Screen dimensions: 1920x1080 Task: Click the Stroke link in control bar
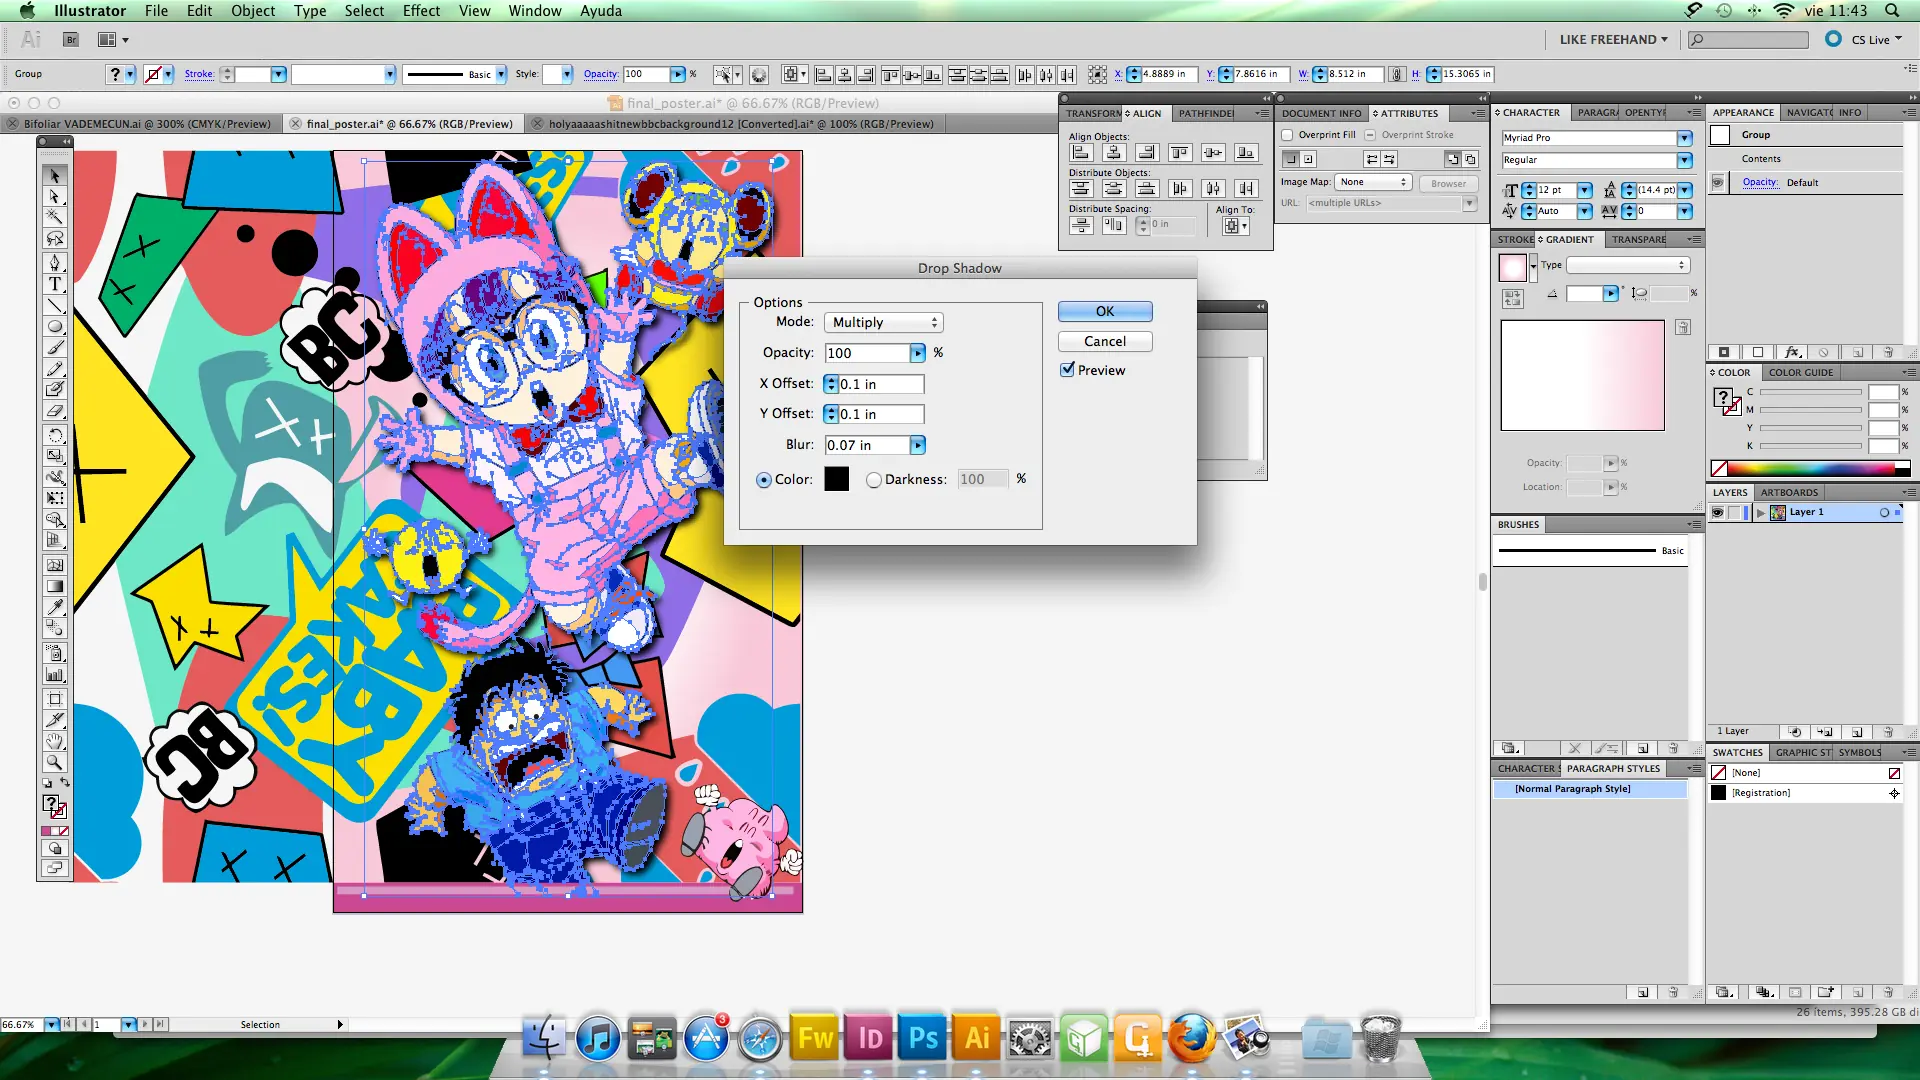pos(199,74)
